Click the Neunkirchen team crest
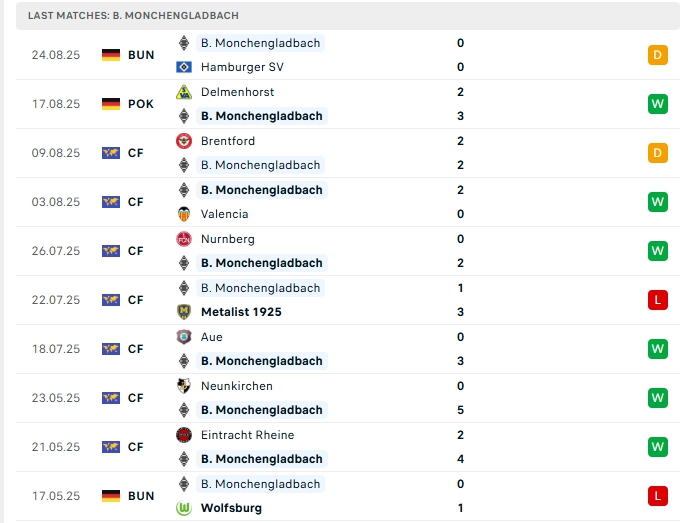Viewport: 685px width, 523px height. click(184, 386)
